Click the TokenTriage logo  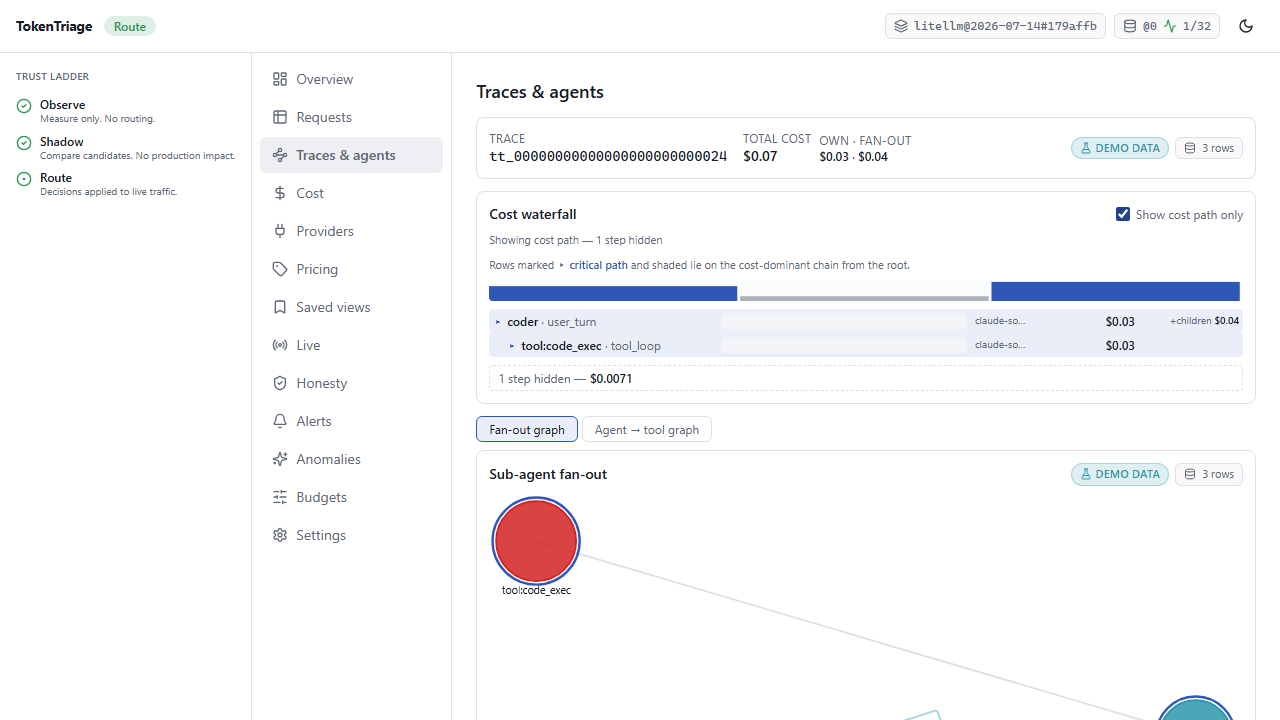54,26
